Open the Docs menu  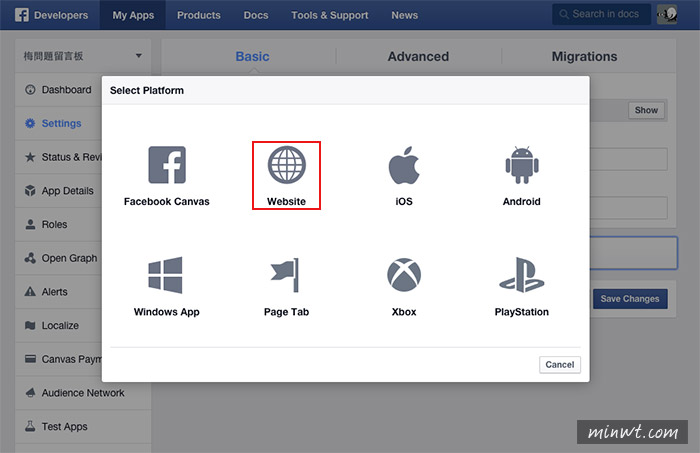[x=256, y=15]
